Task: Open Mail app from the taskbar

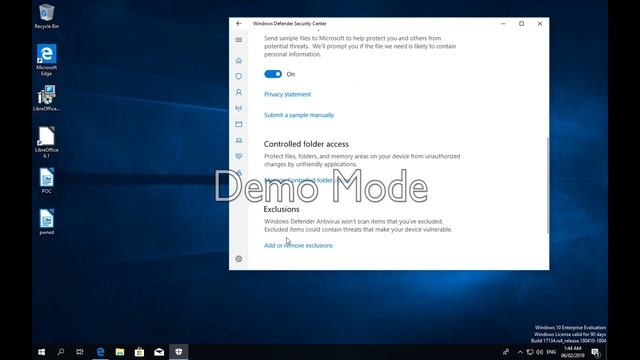Action: pyautogui.click(x=159, y=352)
